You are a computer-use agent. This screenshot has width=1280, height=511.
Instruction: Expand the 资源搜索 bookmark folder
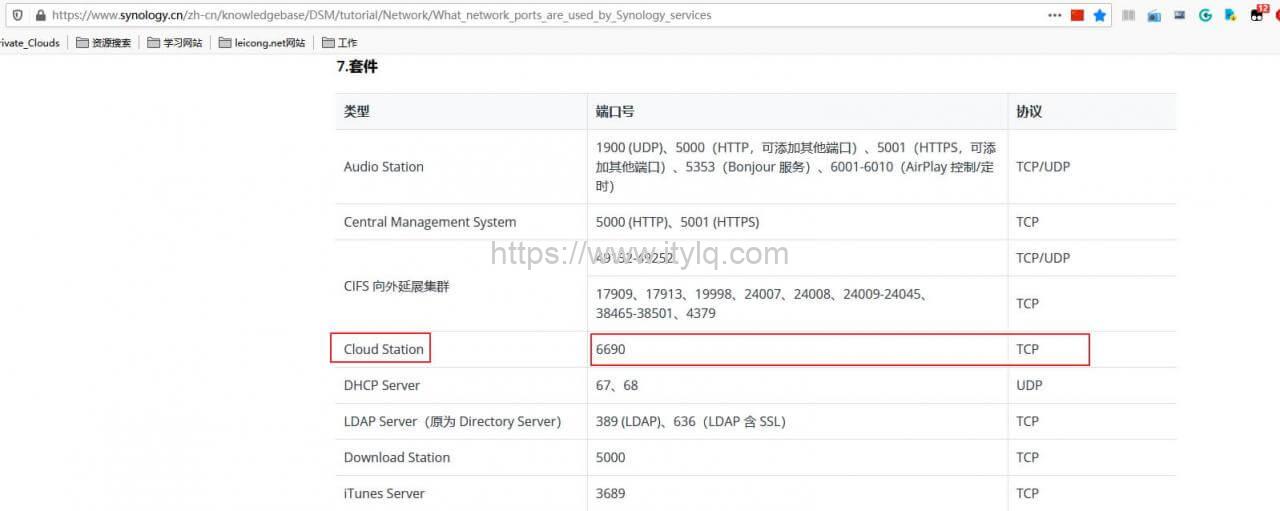tap(103, 43)
